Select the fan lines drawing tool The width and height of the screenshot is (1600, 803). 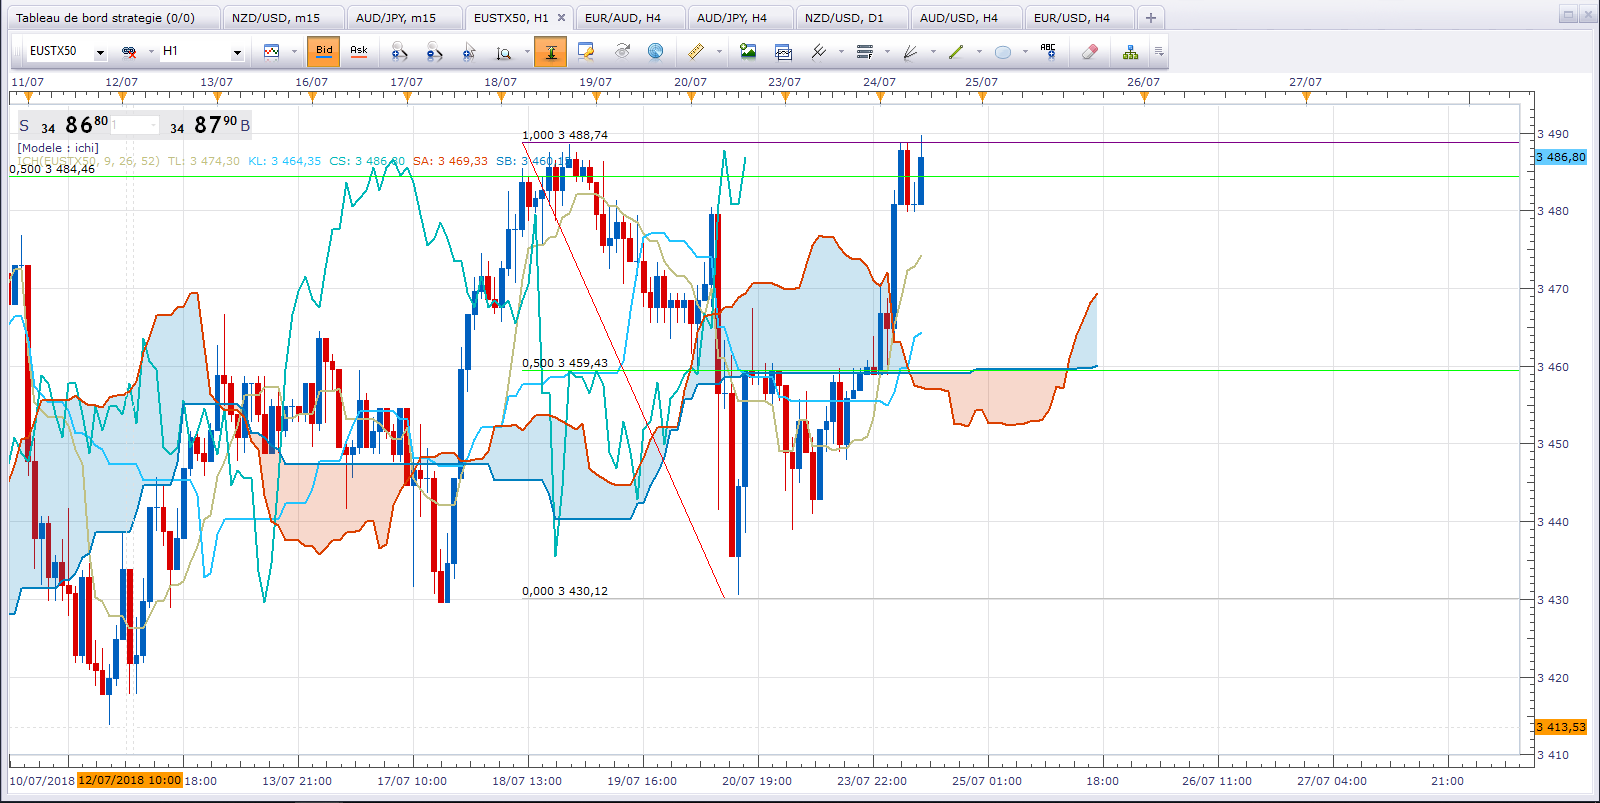910,52
